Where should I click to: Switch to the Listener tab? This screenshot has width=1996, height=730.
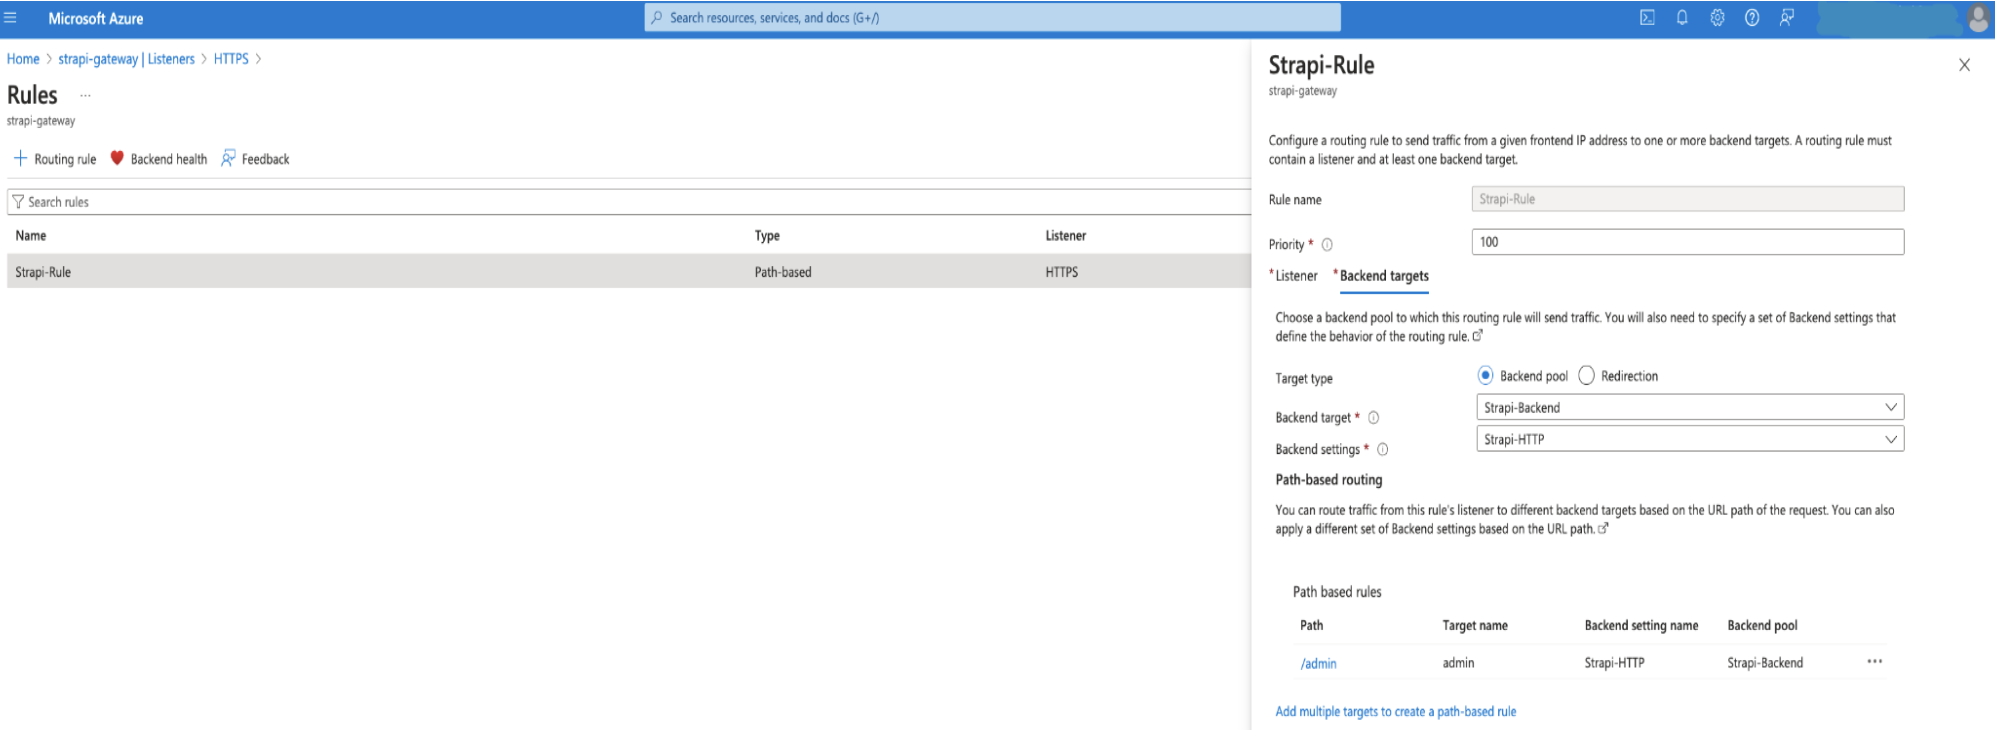(1296, 276)
